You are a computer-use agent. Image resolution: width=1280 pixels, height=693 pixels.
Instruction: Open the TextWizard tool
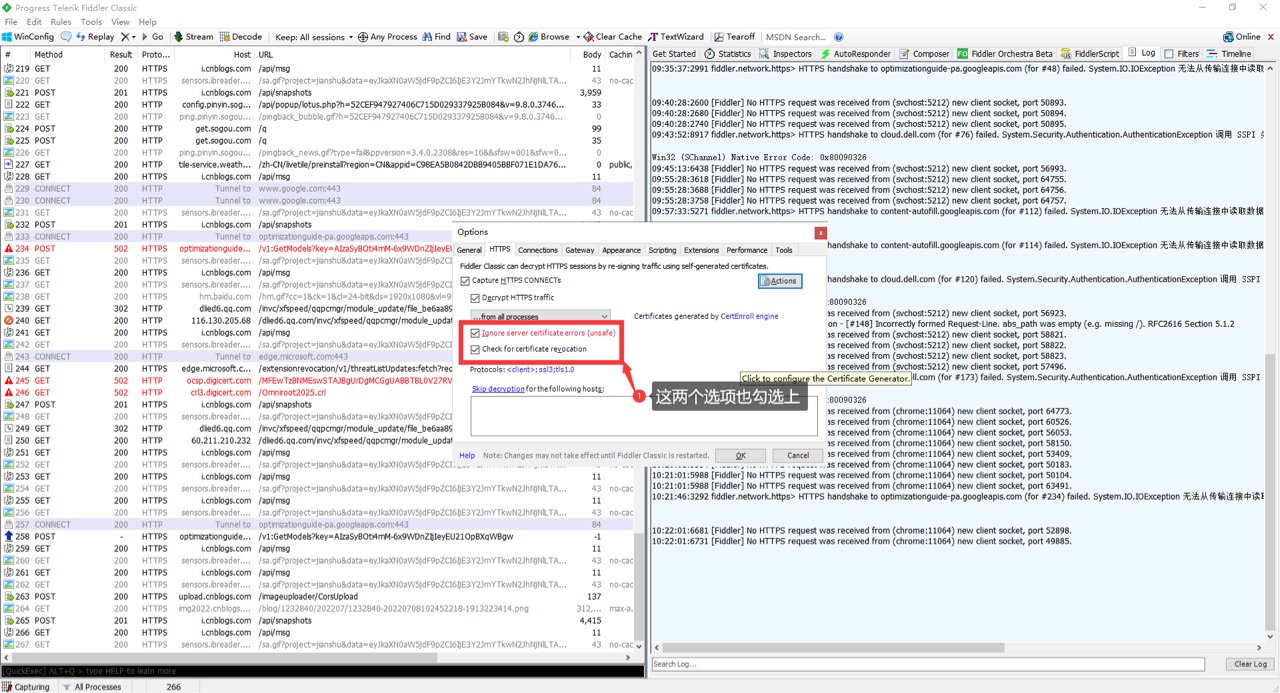676,37
